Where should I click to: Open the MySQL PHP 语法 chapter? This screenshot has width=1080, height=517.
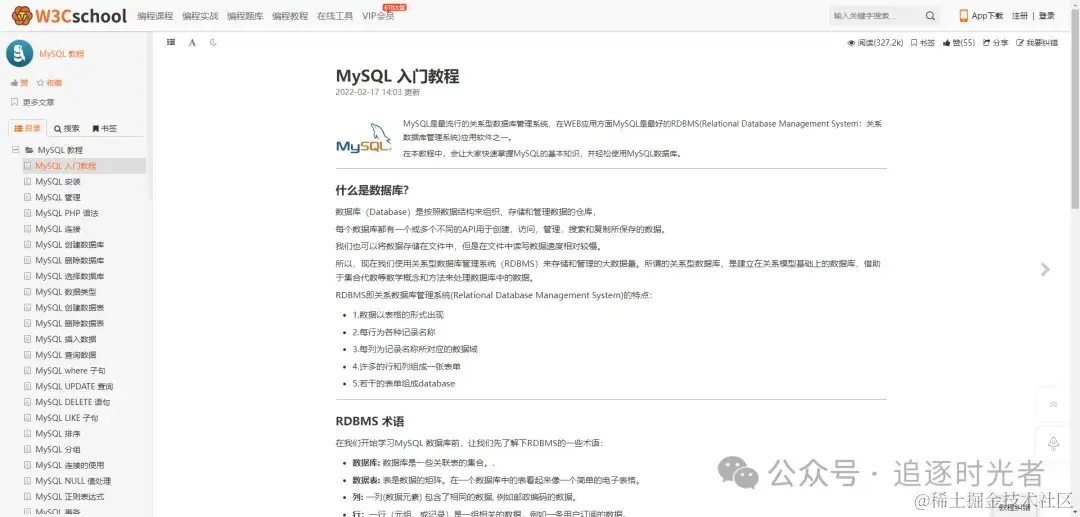tap(67, 213)
